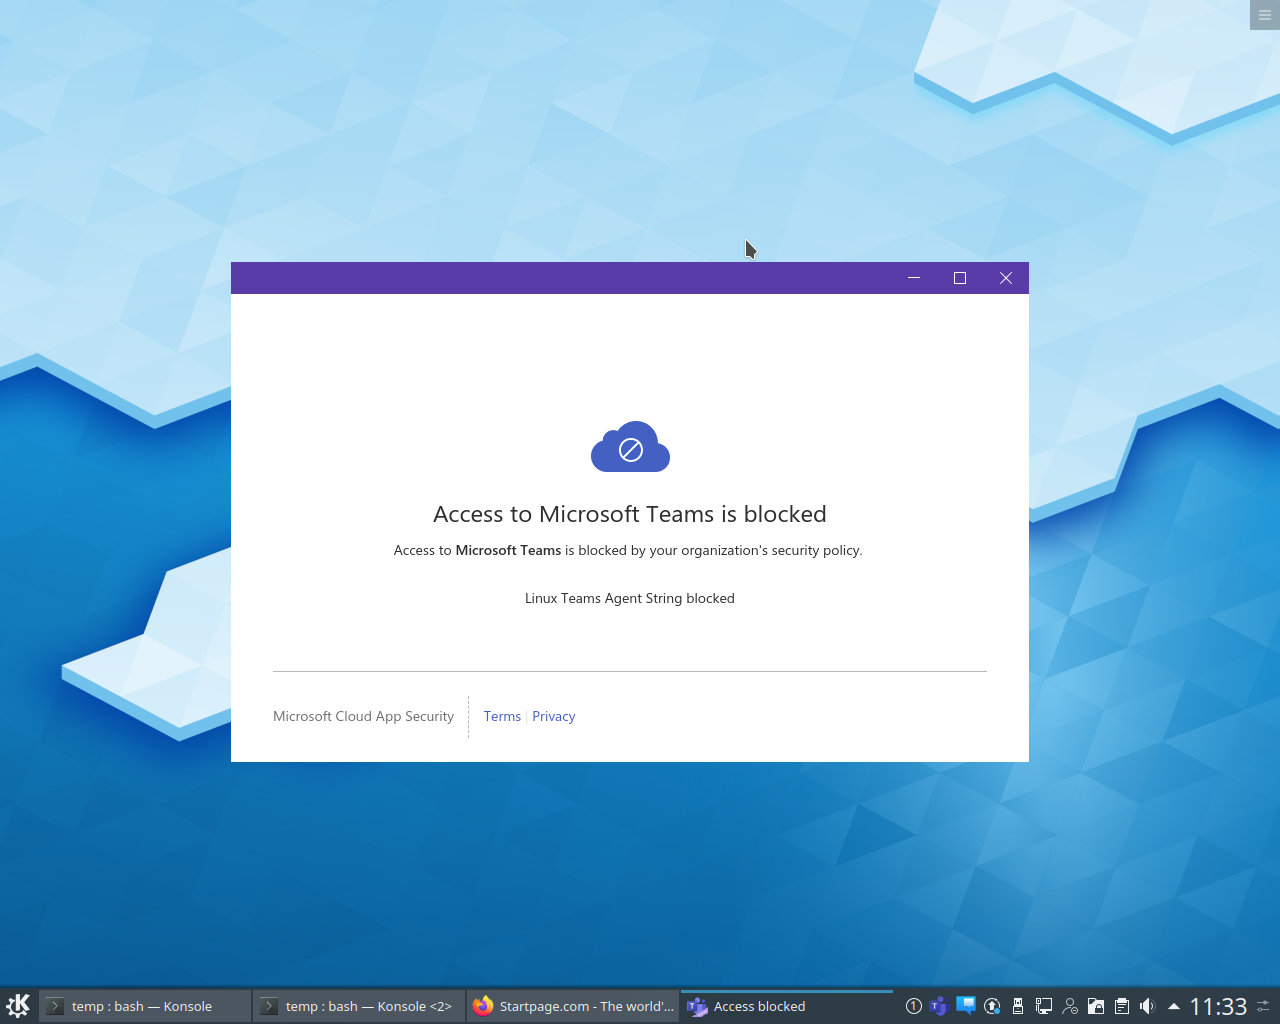Click the user status tray icon

(x=1070, y=1006)
